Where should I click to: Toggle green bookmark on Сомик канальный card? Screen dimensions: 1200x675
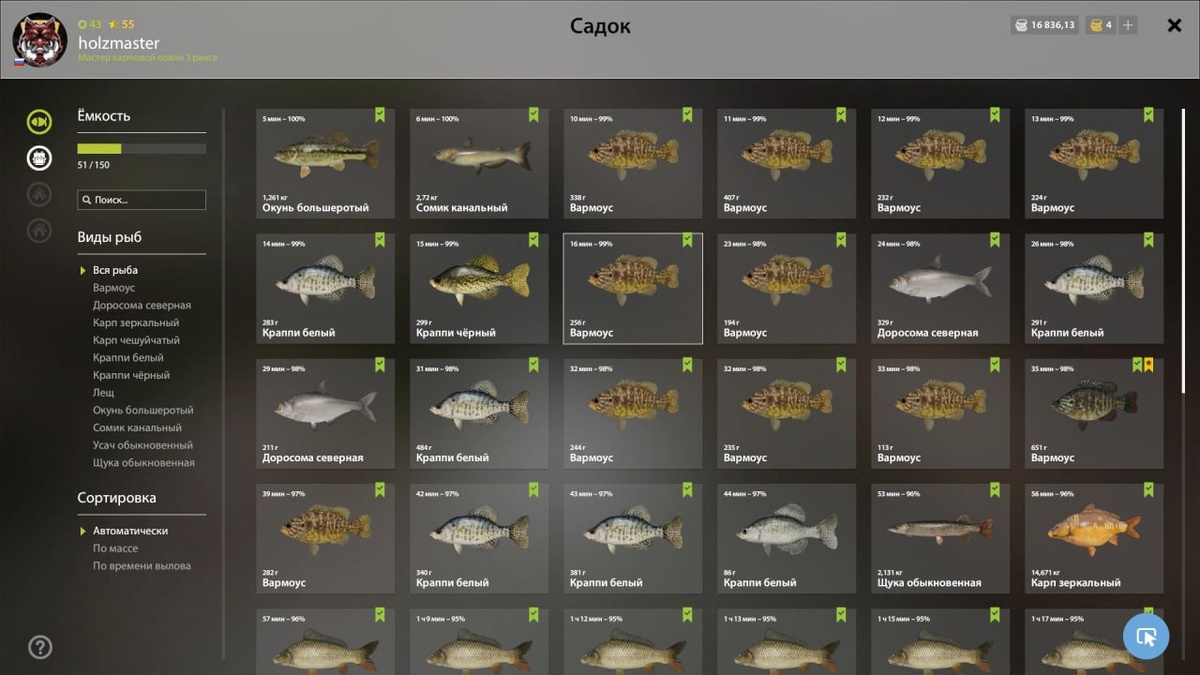point(534,115)
